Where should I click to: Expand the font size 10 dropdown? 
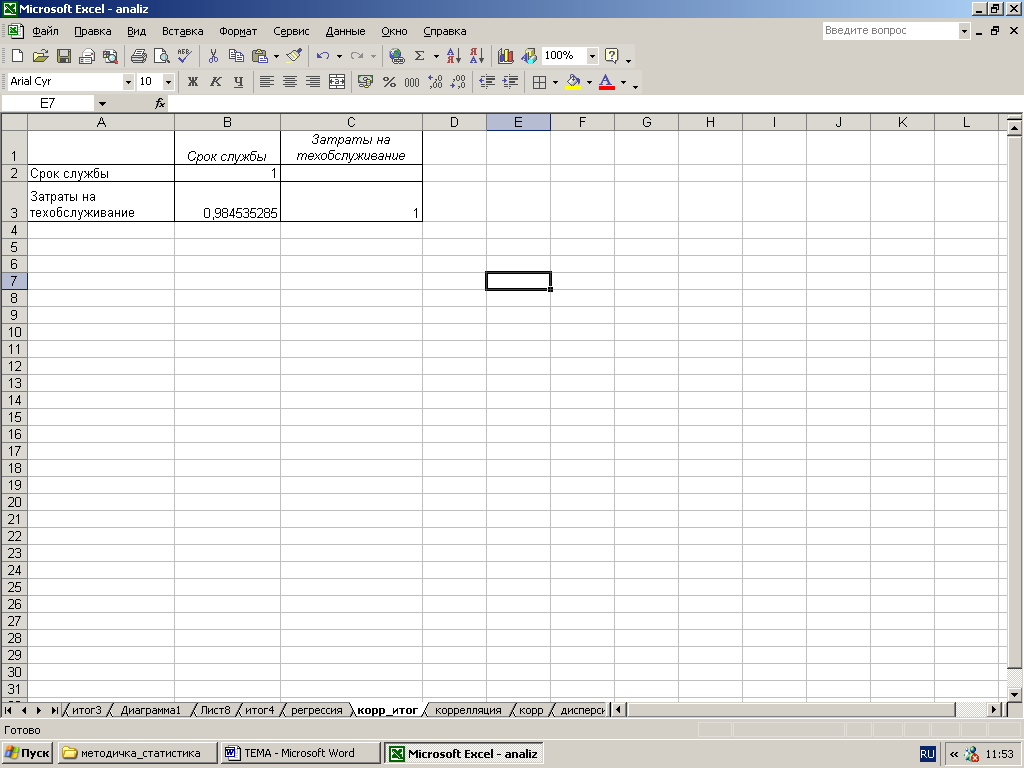[168, 82]
